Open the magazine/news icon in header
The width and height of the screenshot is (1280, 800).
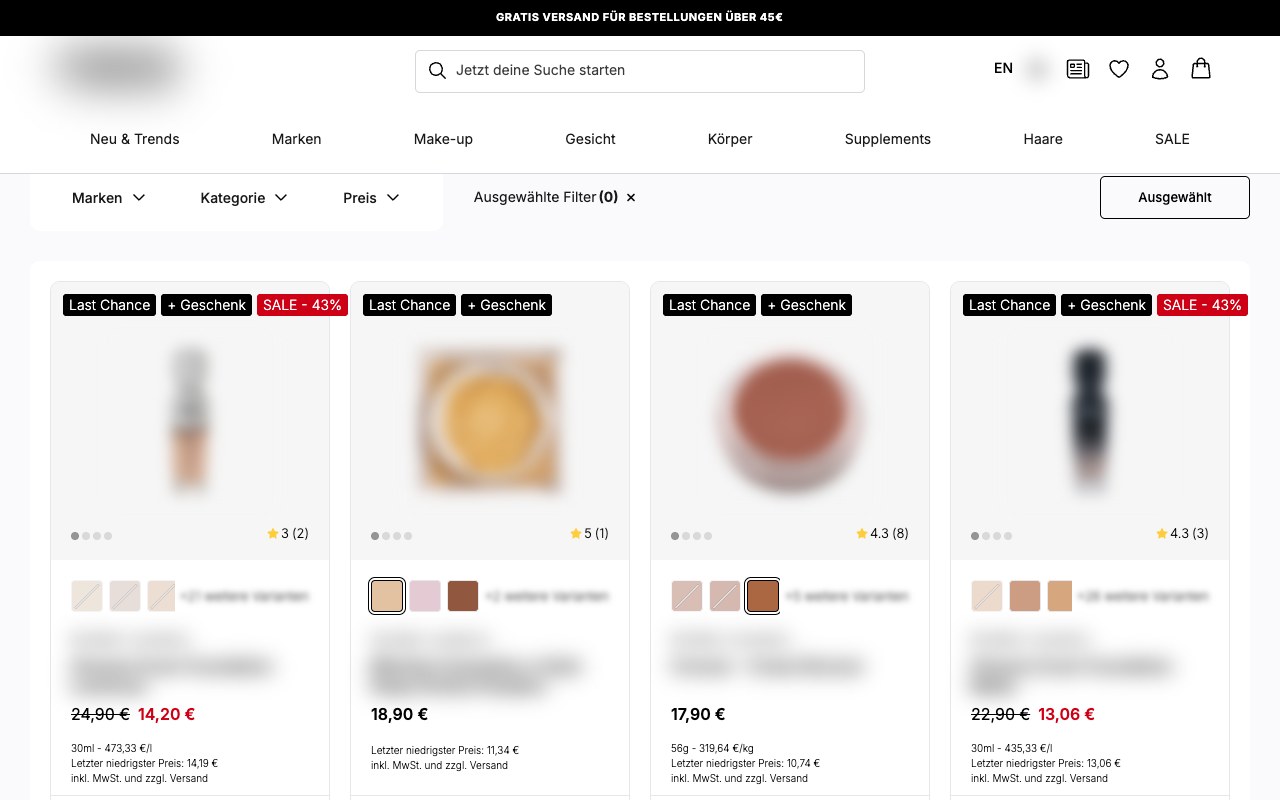(1078, 69)
